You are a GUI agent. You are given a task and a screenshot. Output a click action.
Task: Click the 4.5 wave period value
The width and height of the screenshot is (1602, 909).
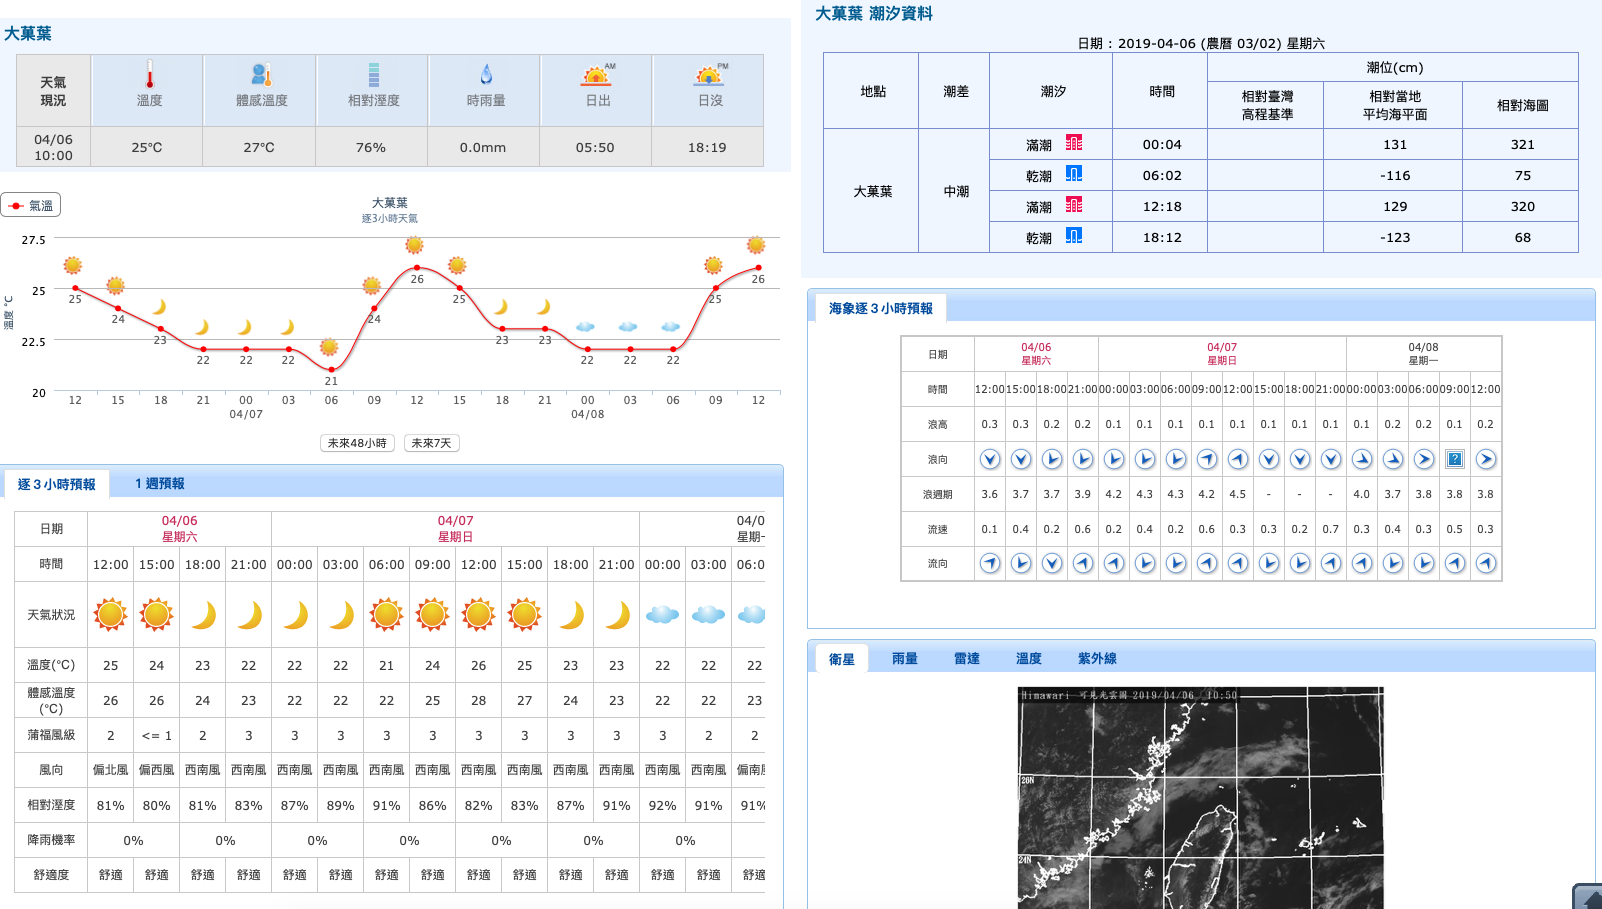1238,494
